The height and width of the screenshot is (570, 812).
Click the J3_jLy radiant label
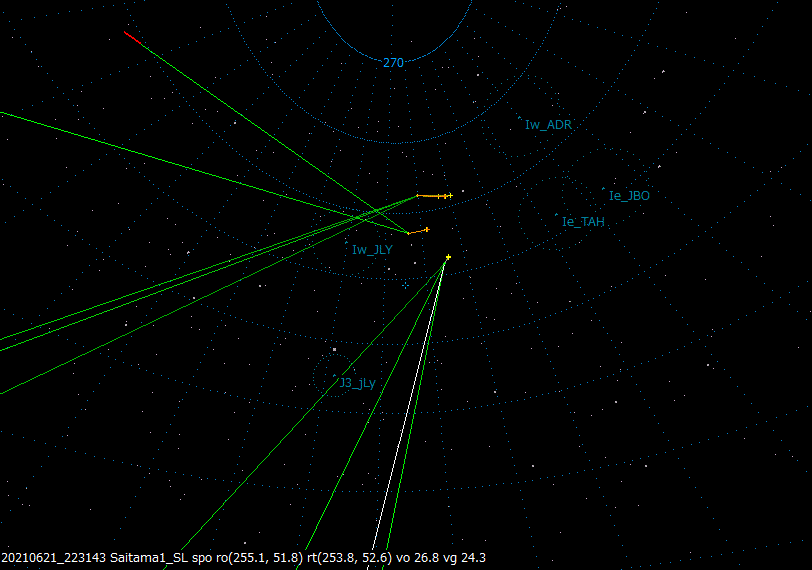(x=357, y=383)
